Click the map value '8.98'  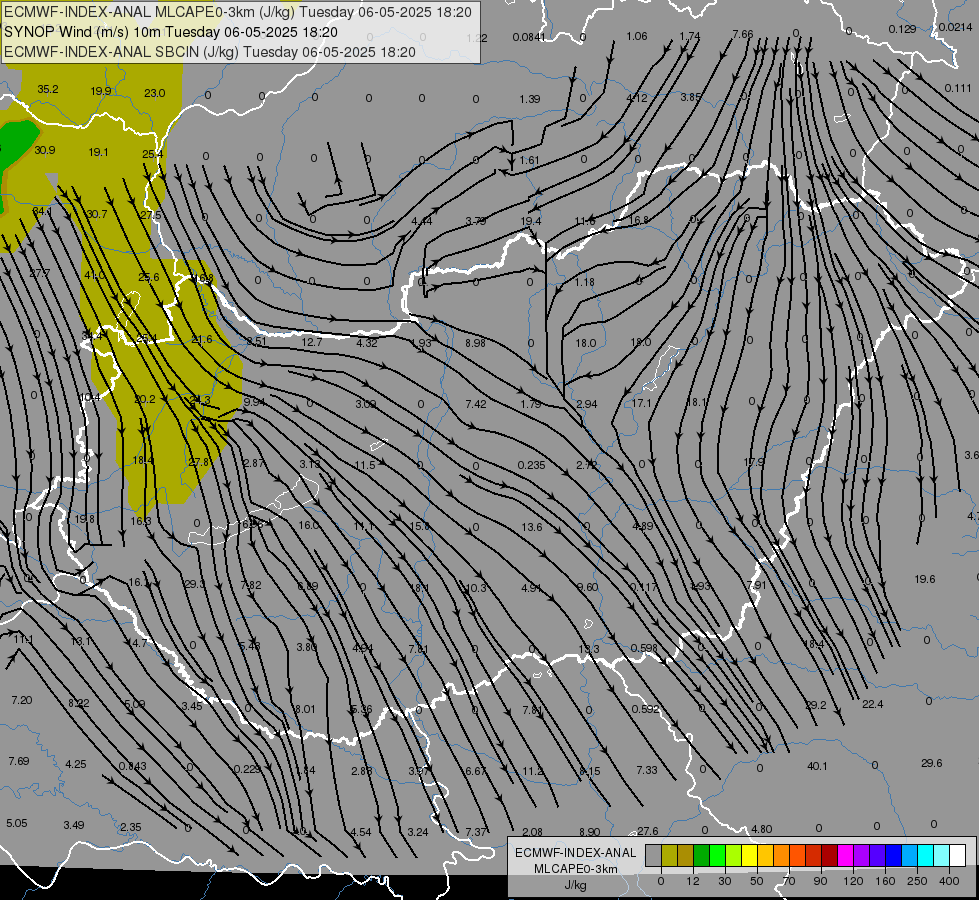click(x=475, y=342)
